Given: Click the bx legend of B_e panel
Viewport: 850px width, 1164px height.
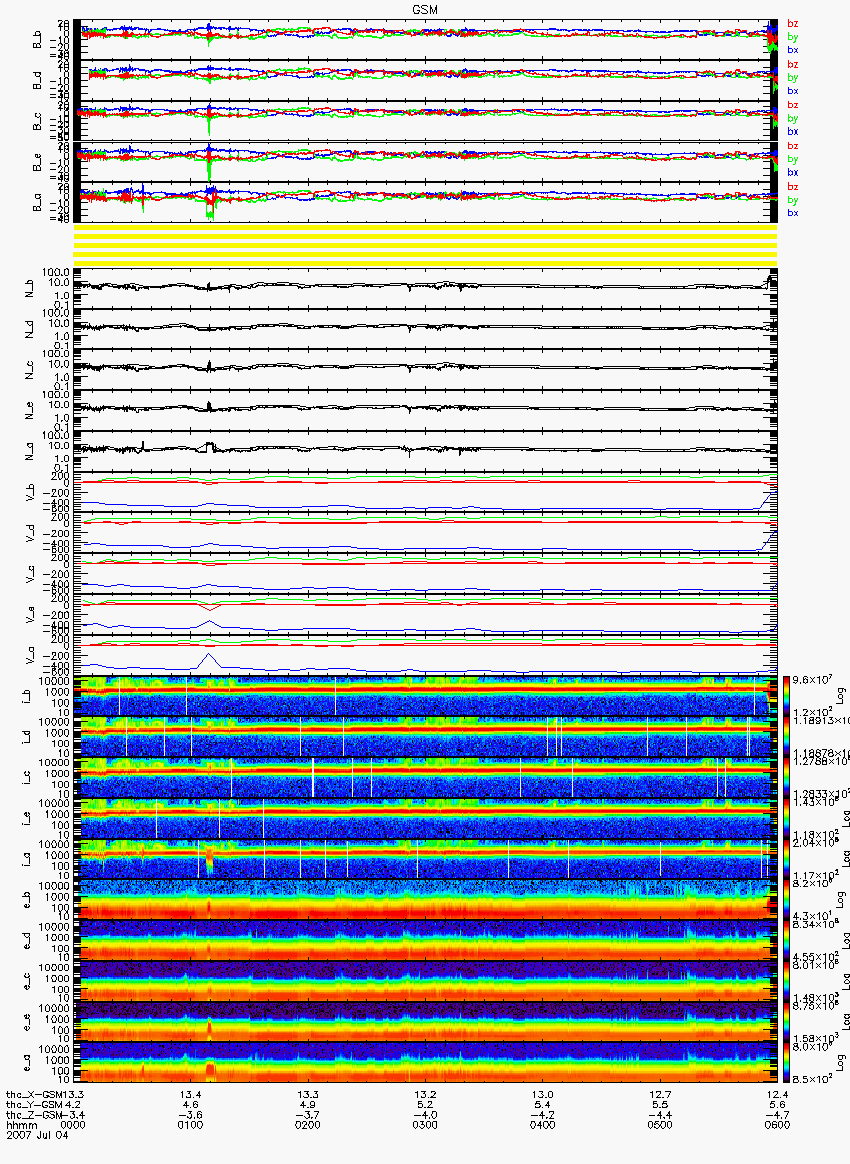Looking at the screenshot, I should (x=793, y=172).
